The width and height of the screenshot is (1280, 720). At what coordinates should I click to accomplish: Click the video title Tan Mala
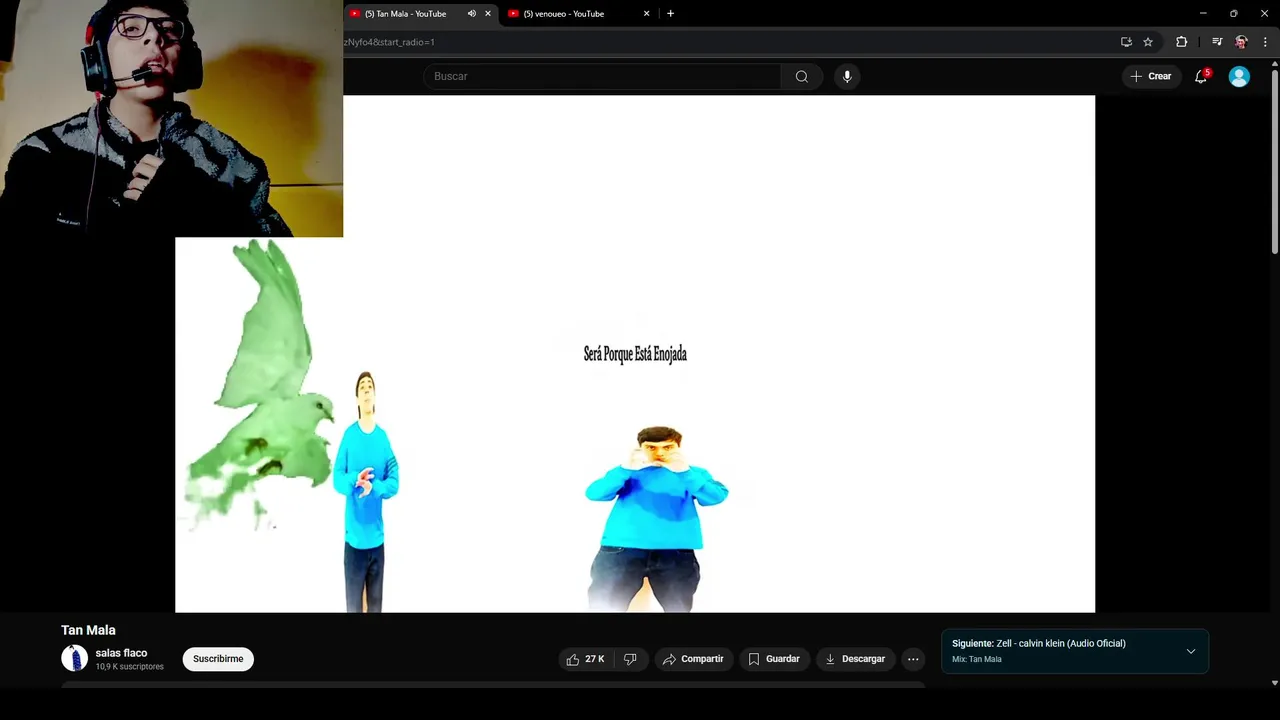[88, 630]
